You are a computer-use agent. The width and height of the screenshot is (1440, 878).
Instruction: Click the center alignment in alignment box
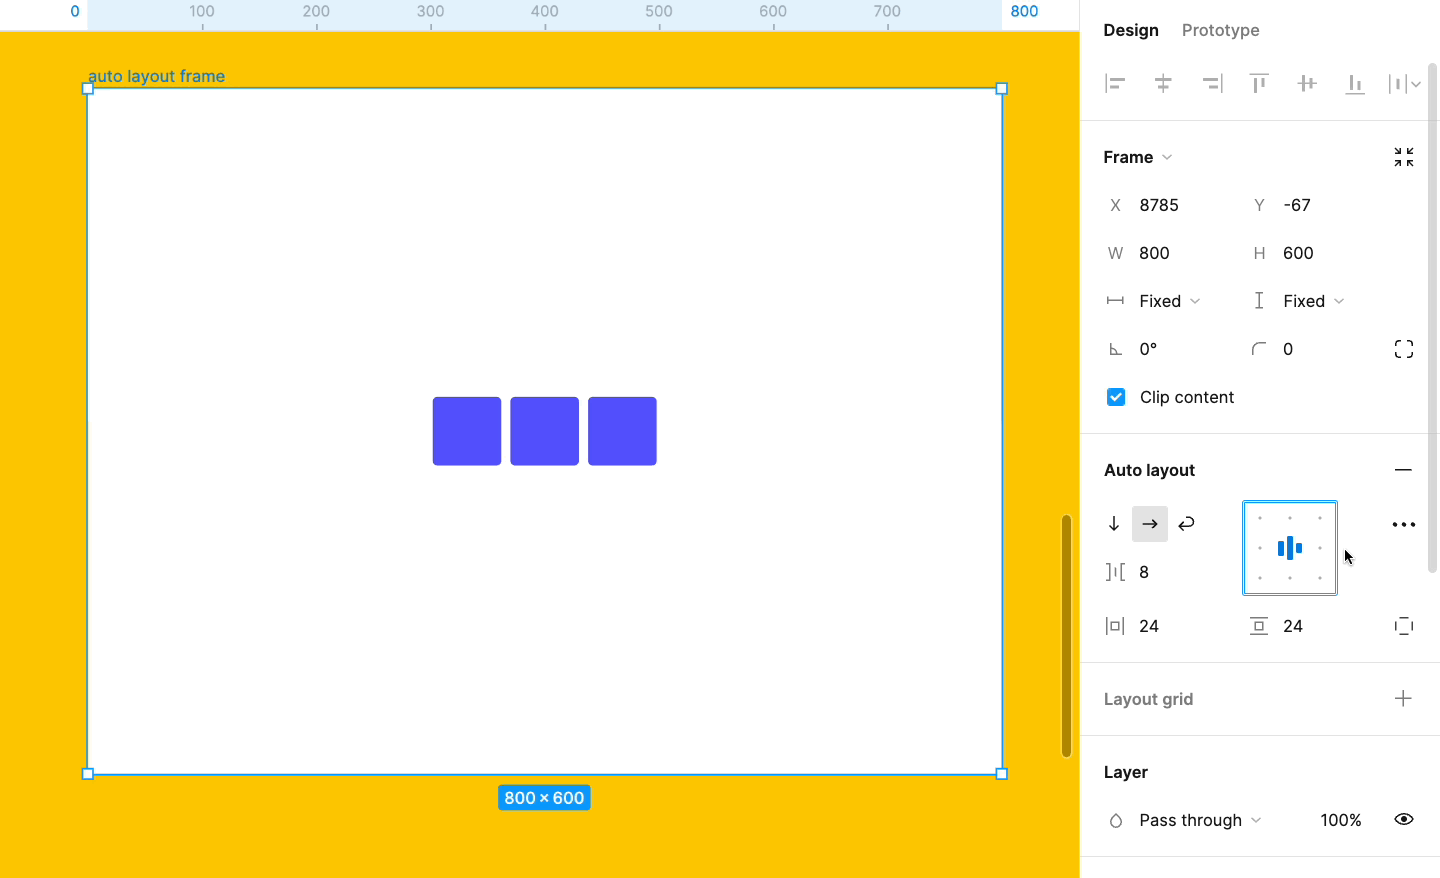[x=1290, y=548]
